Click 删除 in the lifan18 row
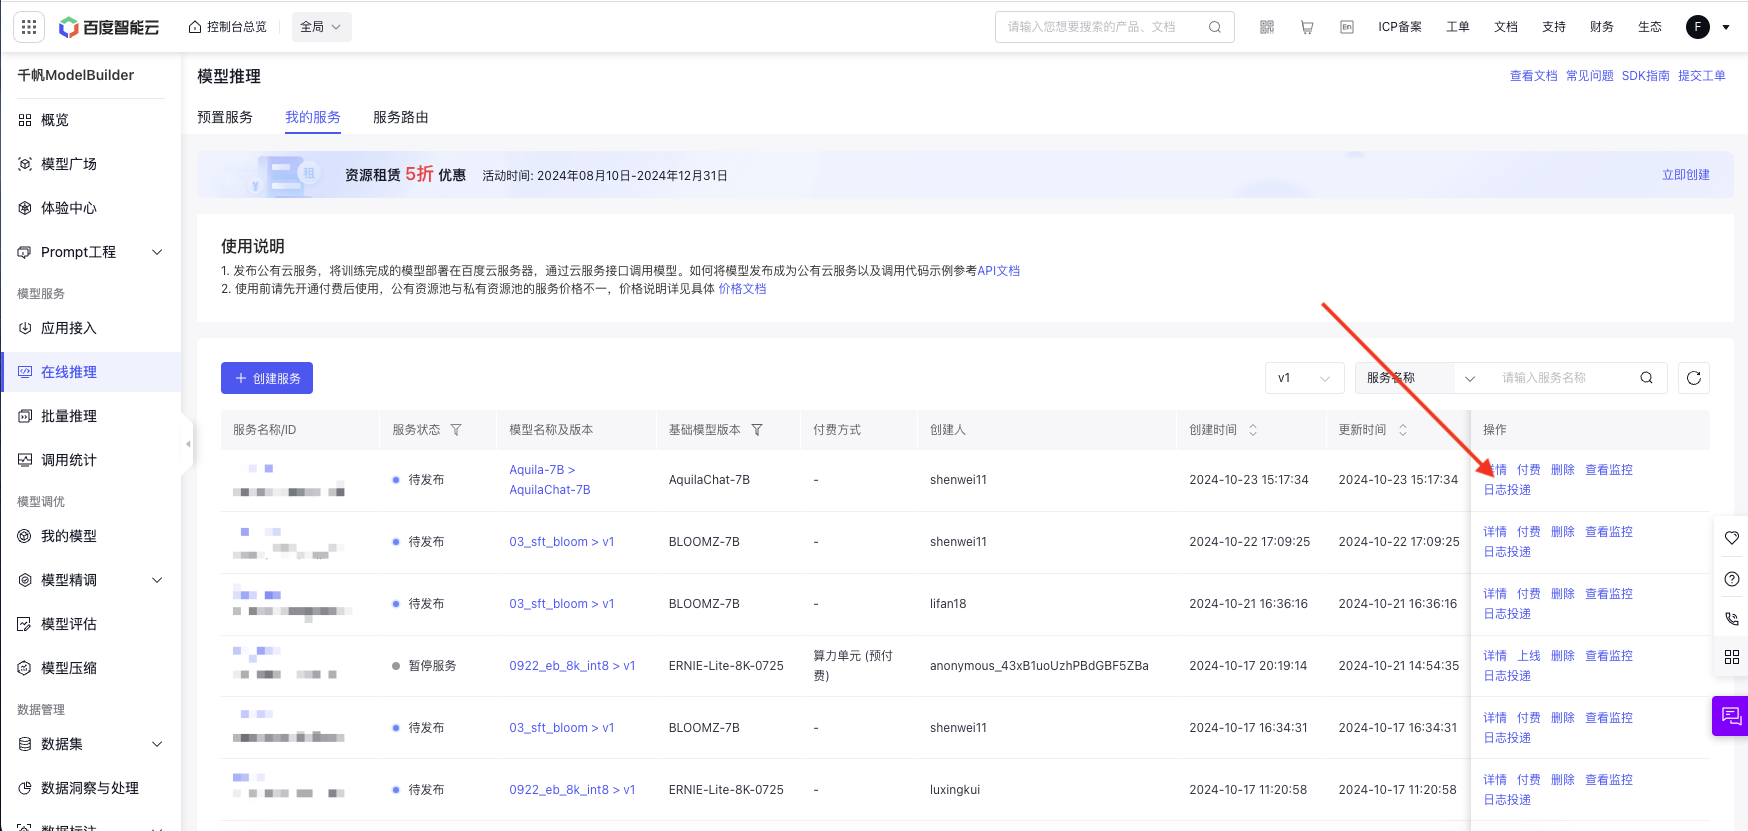The image size is (1748, 831). pyautogui.click(x=1563, y=594)
